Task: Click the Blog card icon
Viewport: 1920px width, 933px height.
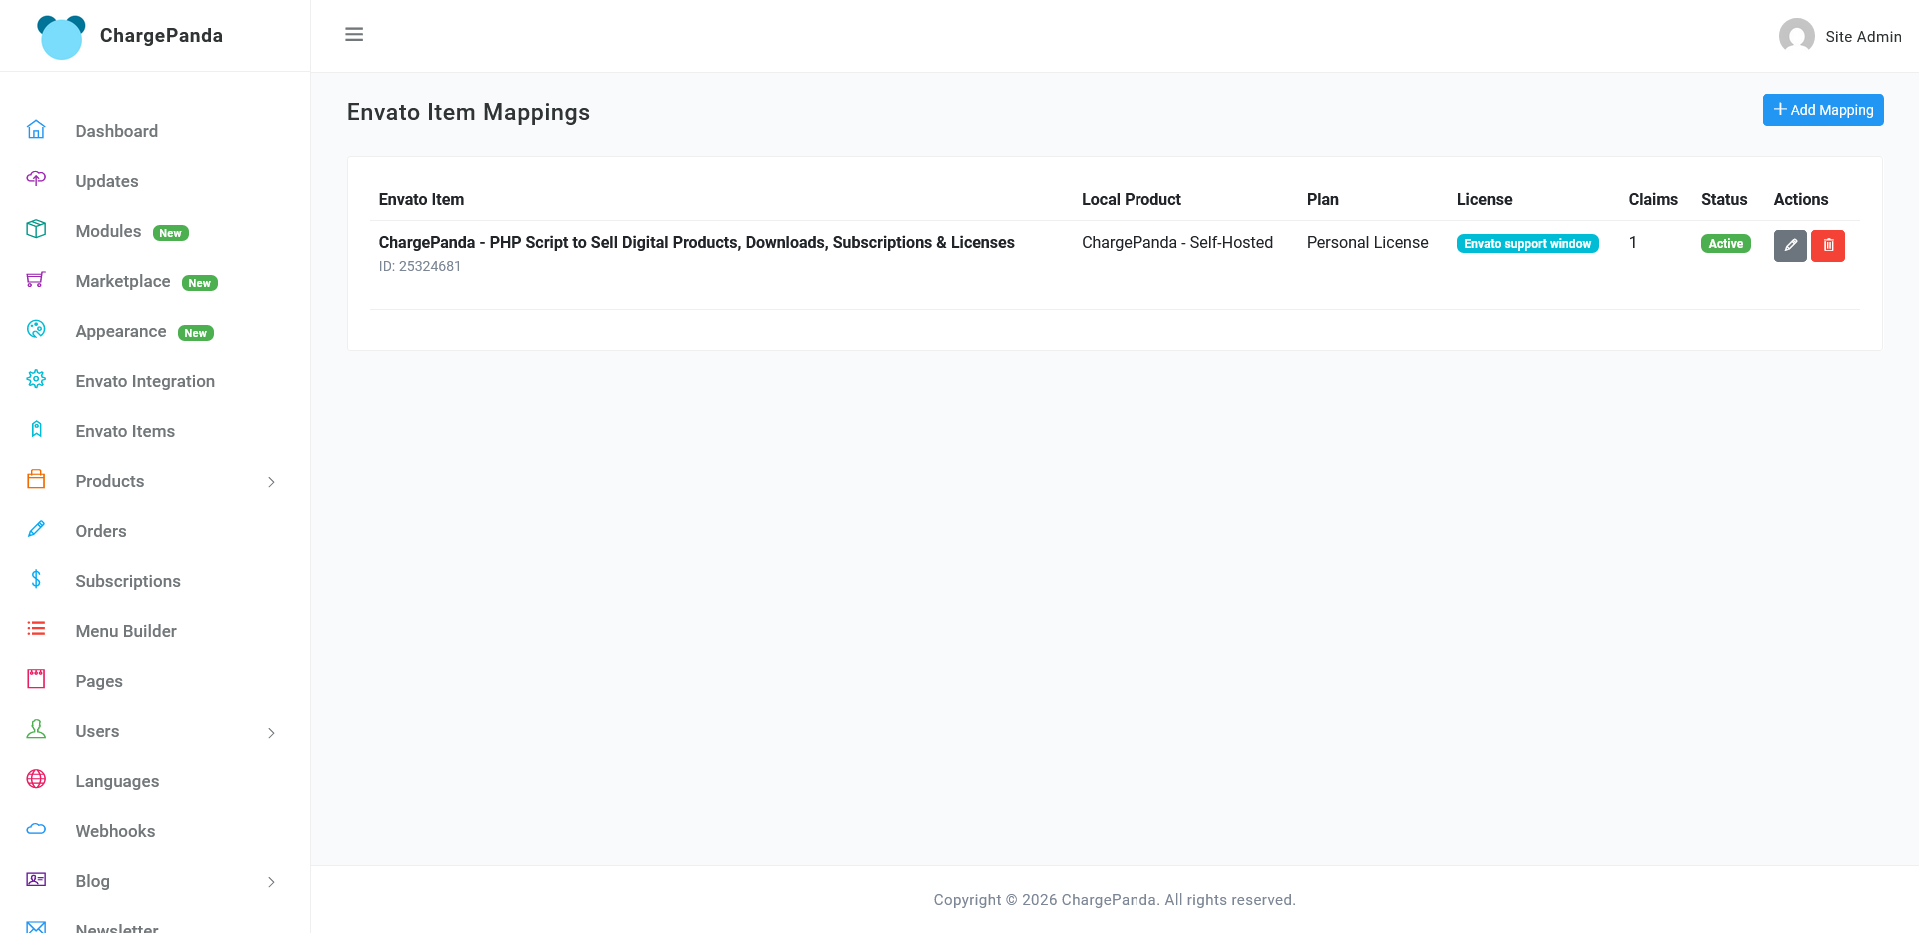Action: [x=36, y=879]
